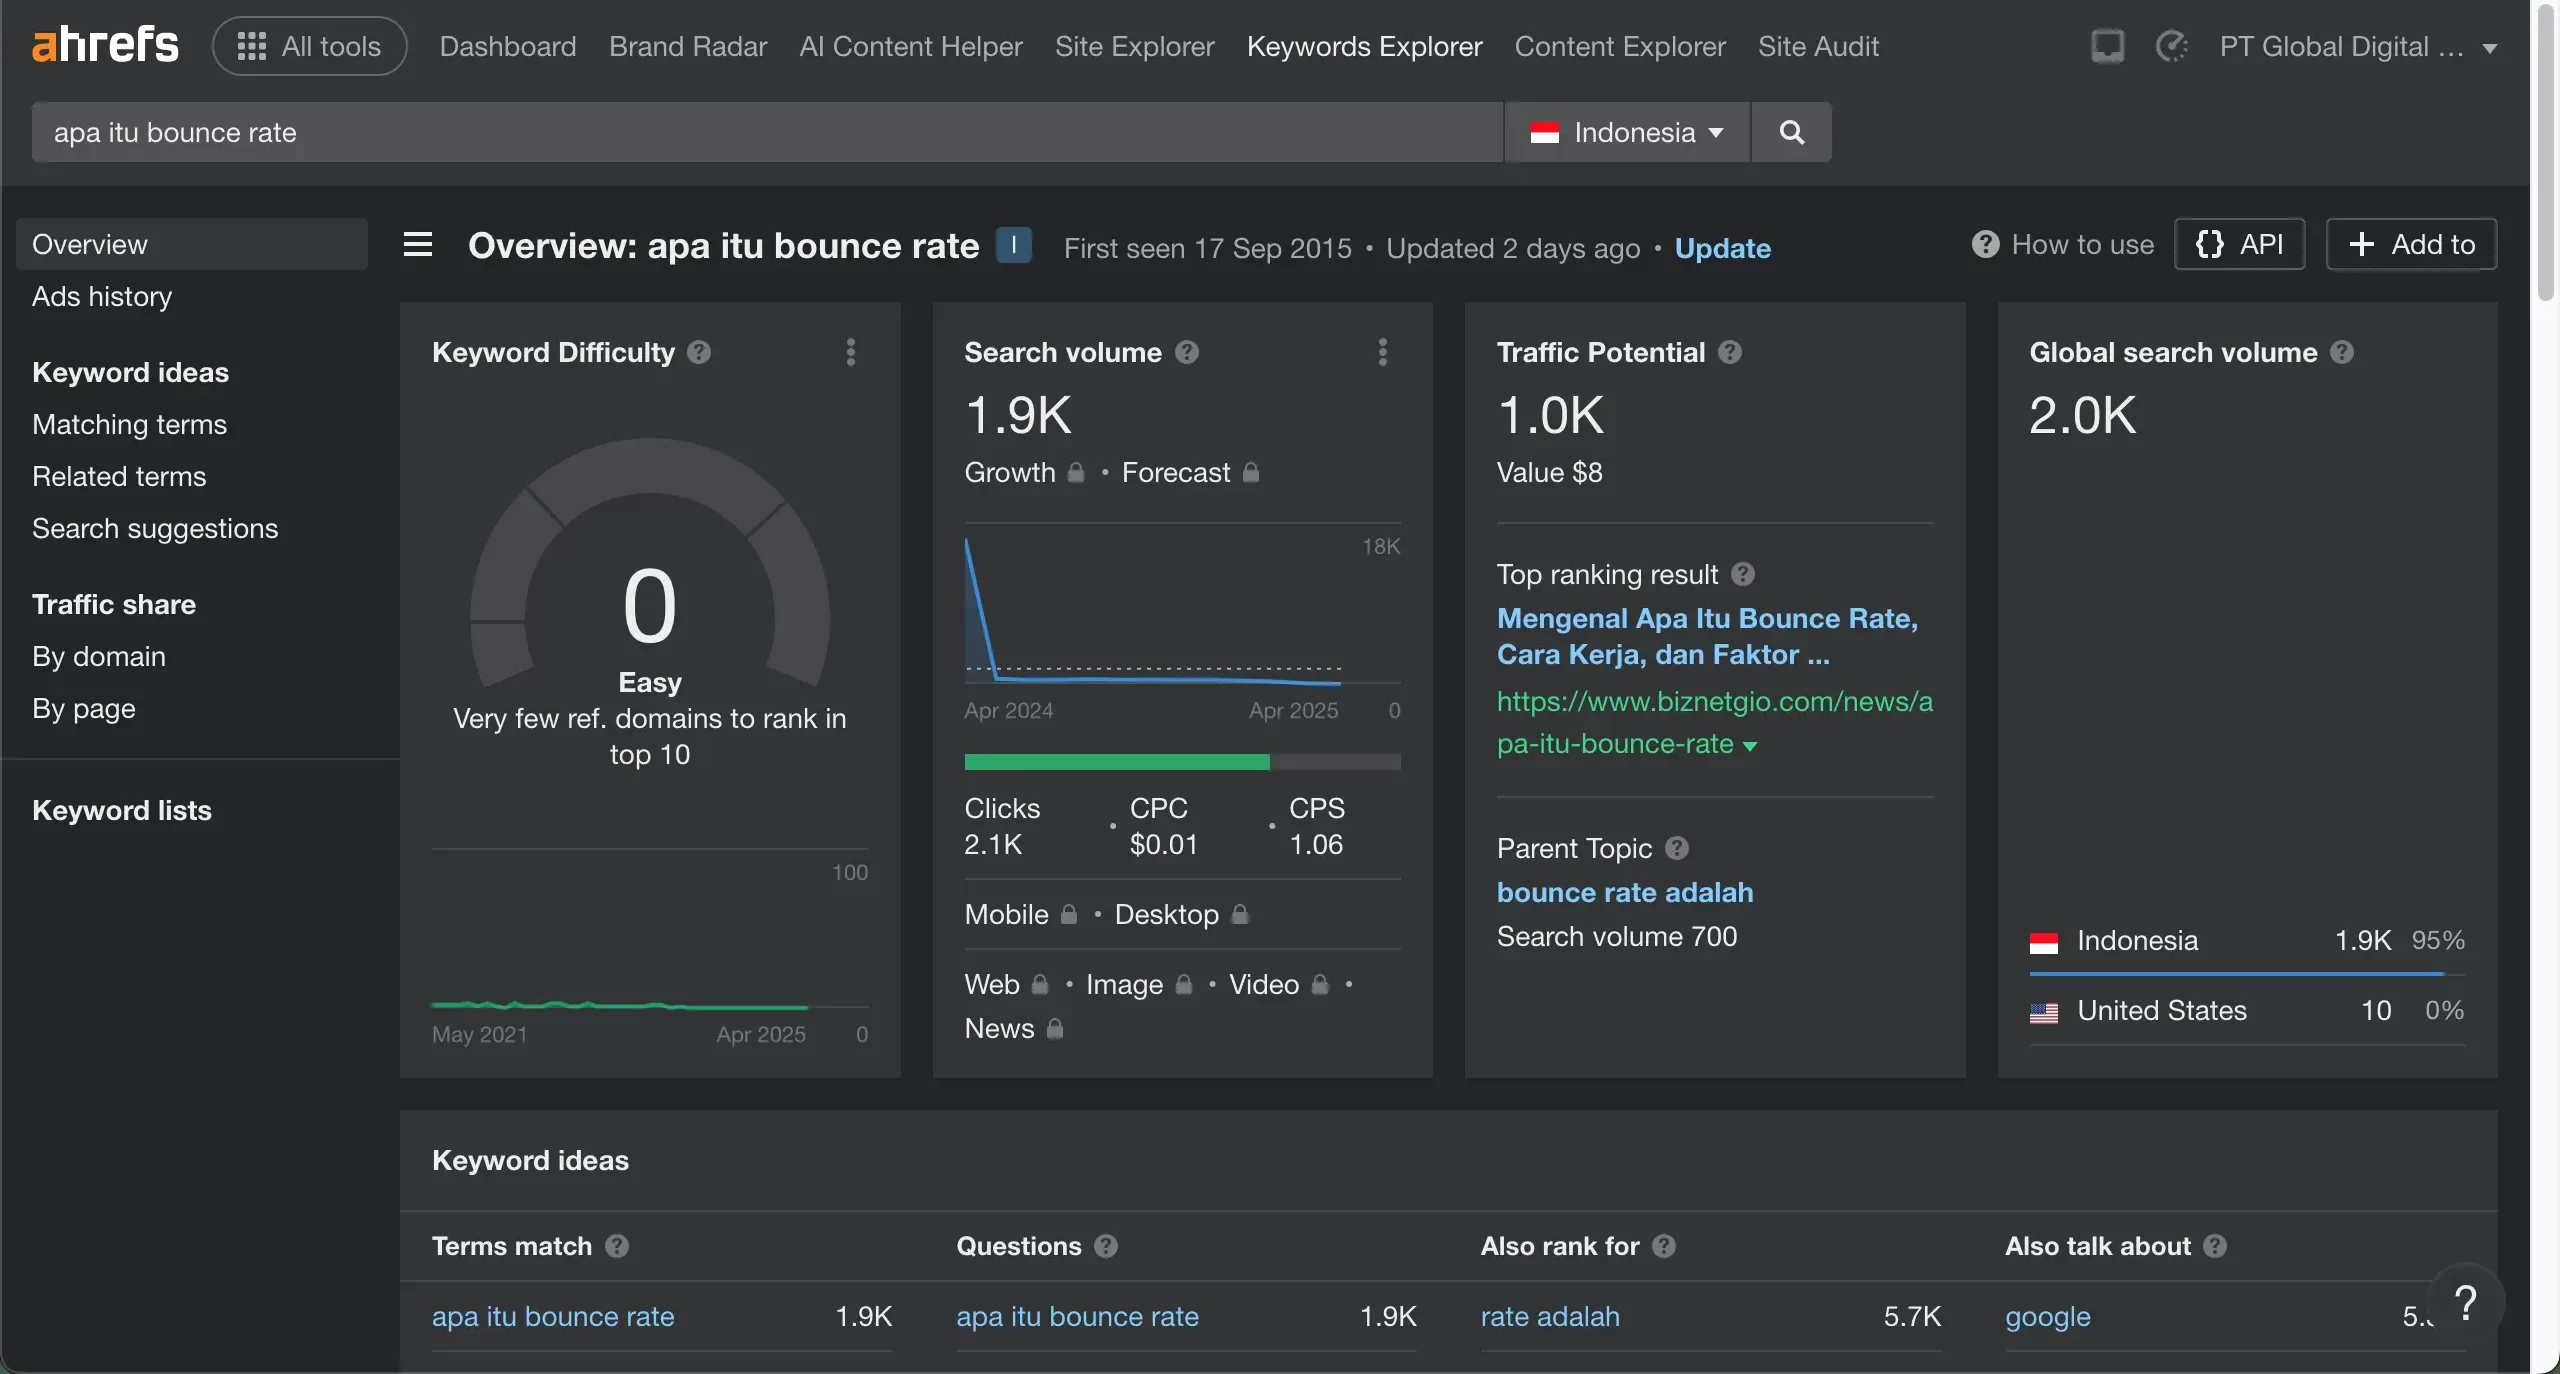
Task: Toggle the sidebar hamburger menu icon
Action: [418, 245]
